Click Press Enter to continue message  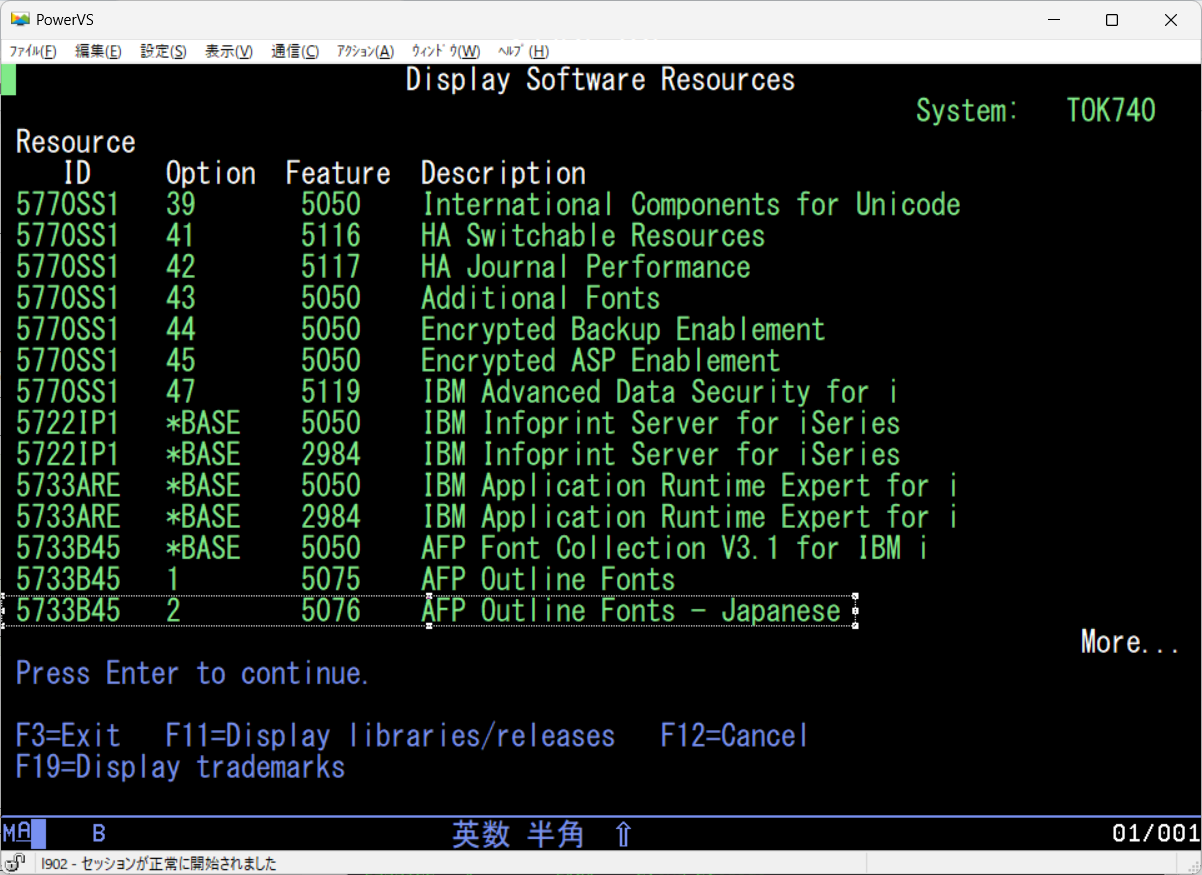[193, 674]
